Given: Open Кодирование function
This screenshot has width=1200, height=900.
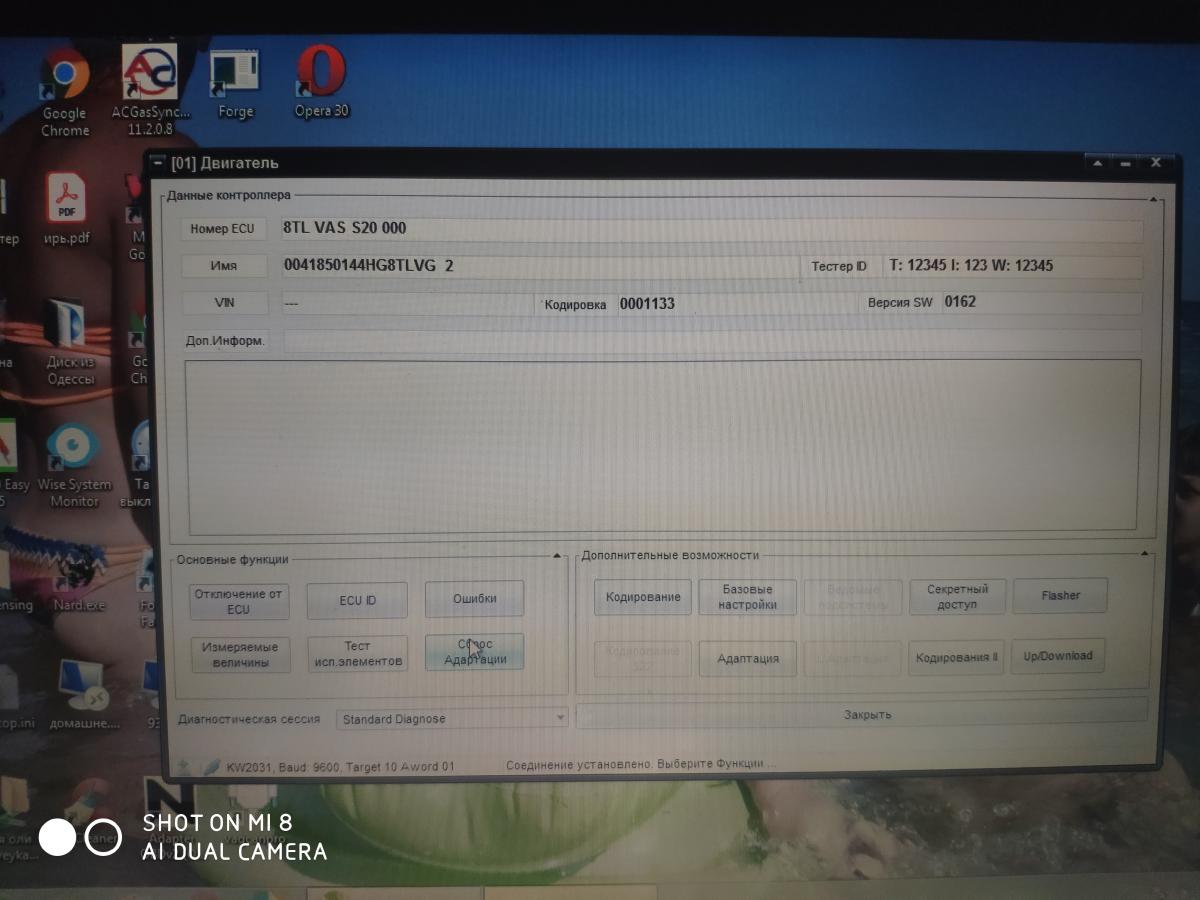Looking at the screenshot, I should pos(642,597).
